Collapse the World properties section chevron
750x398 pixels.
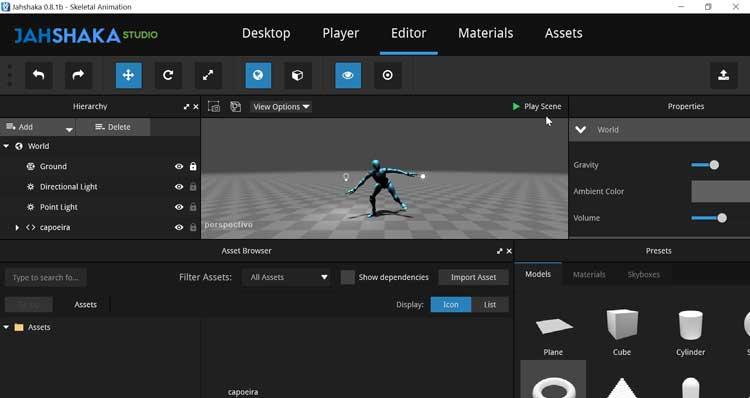pos(581,130)
